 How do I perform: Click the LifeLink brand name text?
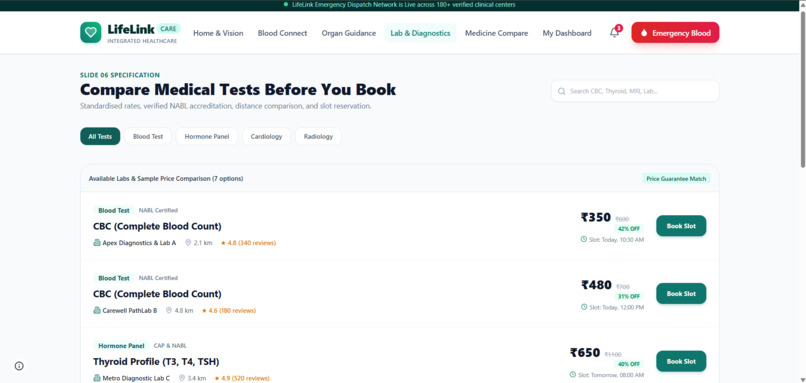point(131,29)
